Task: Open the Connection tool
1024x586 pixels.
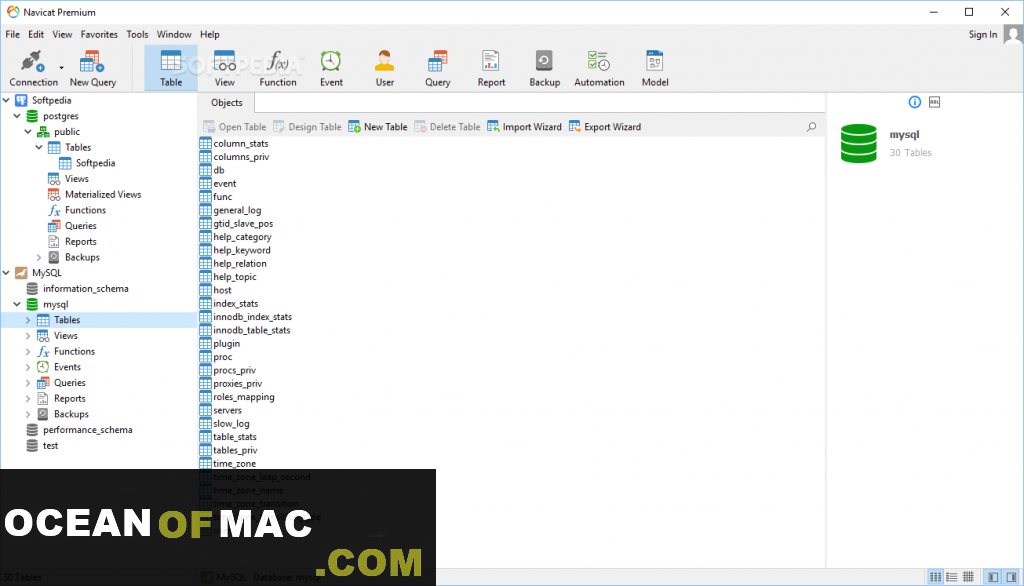Action: pos(33,68)
